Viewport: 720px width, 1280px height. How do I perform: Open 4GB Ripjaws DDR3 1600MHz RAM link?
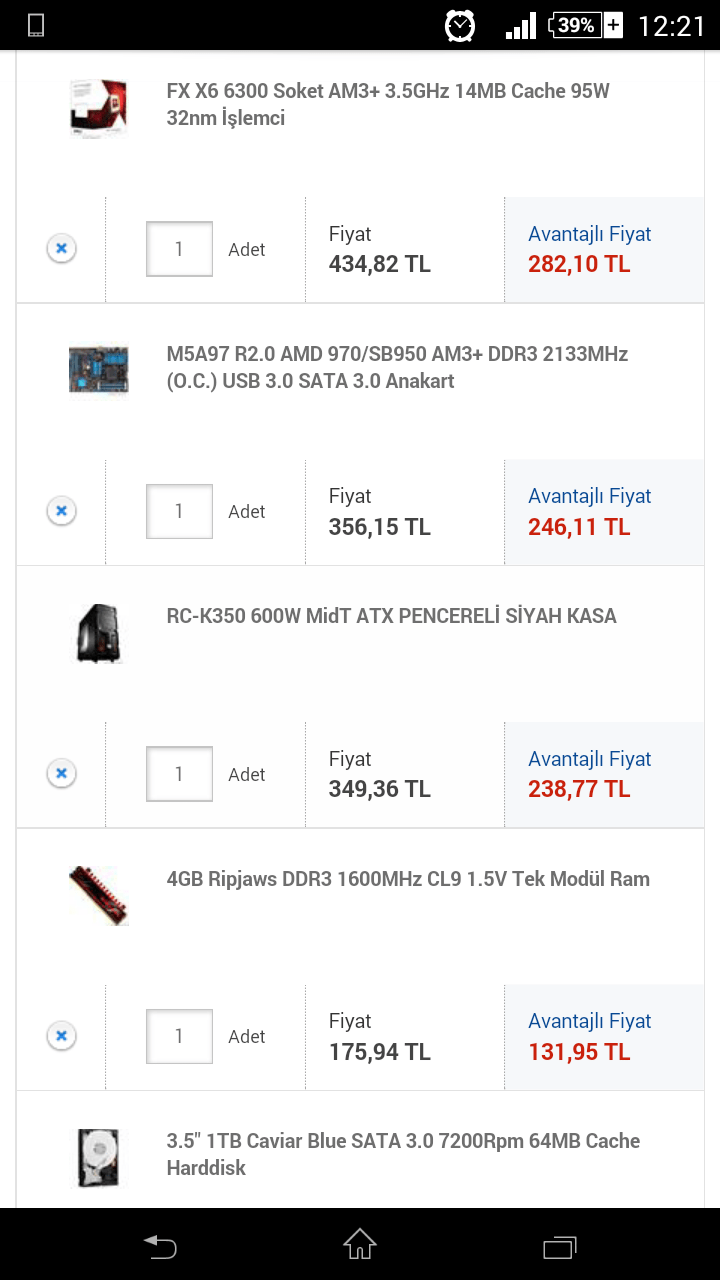click(408, 879)
